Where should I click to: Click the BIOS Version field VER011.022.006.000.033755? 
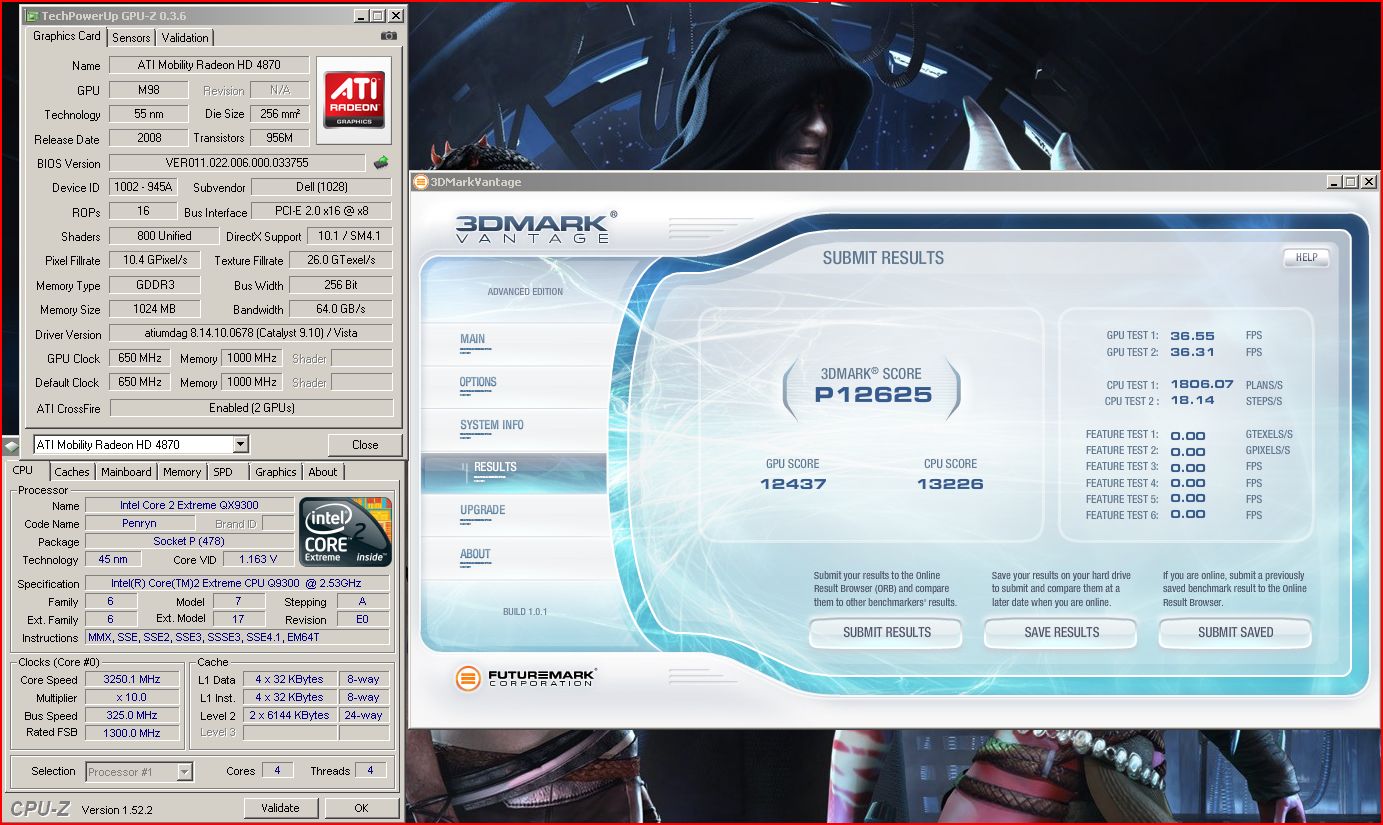click(237, 163)
